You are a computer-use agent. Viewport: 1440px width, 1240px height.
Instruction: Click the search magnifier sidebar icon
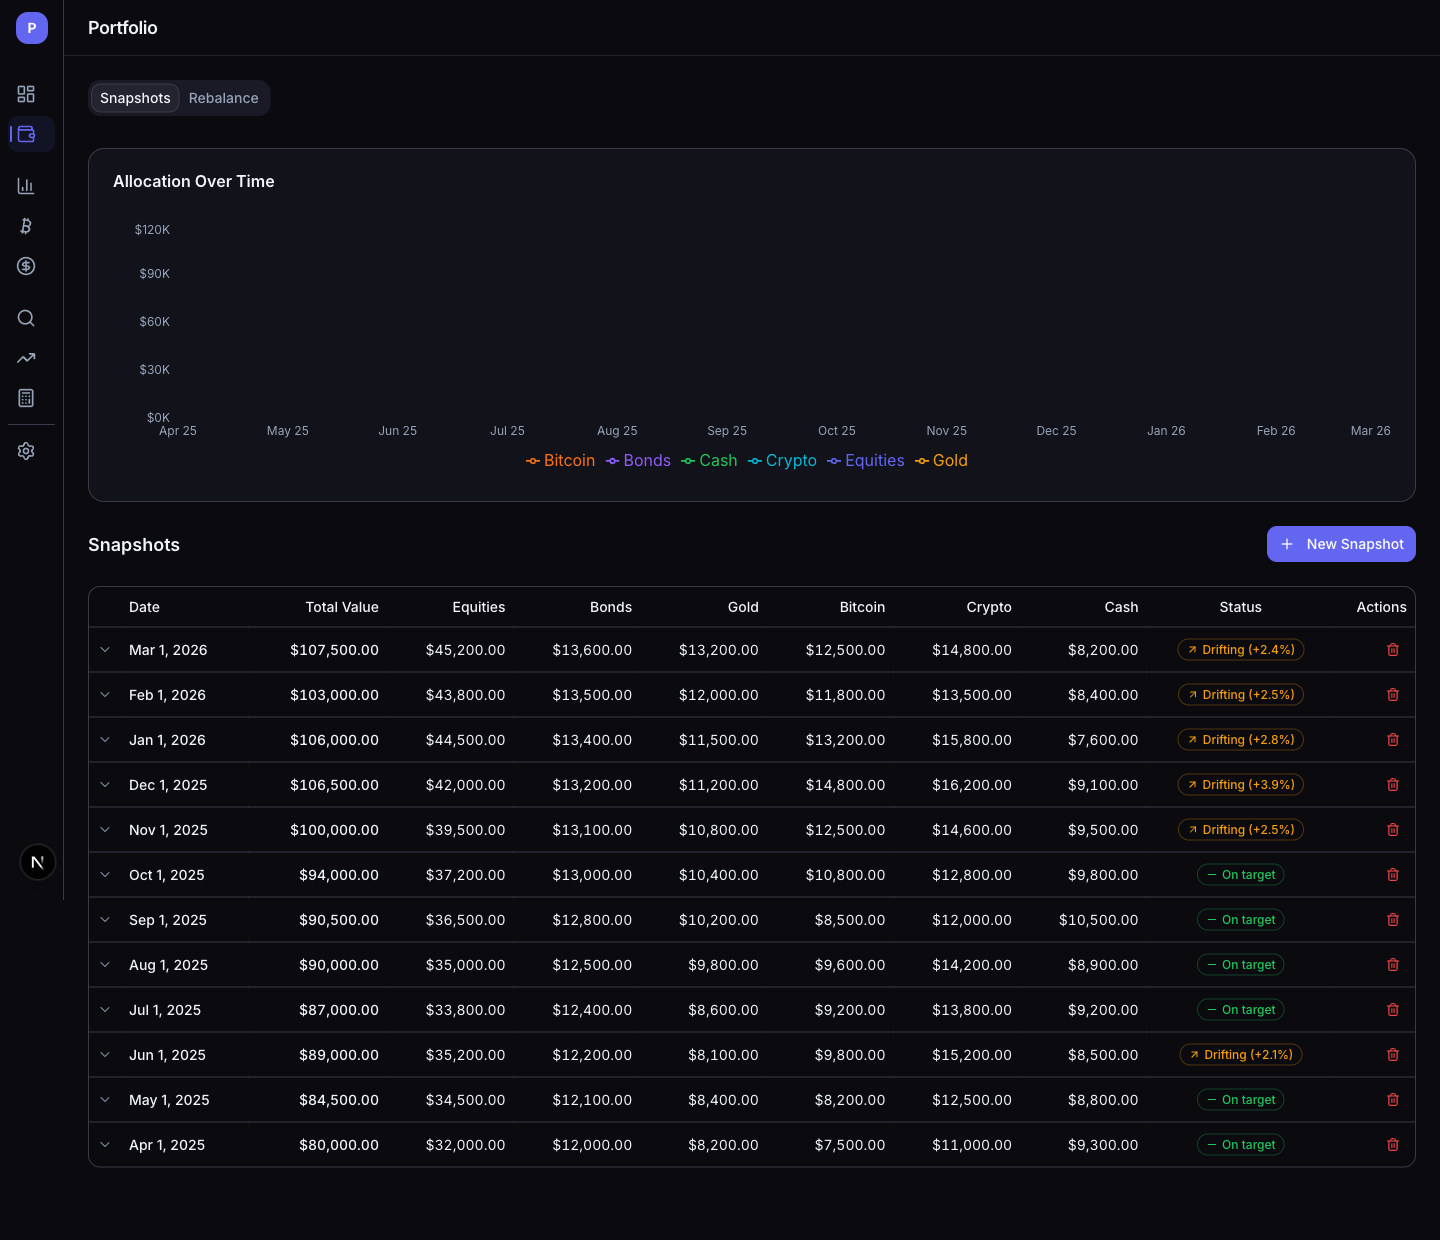click(x=26, y=318)
